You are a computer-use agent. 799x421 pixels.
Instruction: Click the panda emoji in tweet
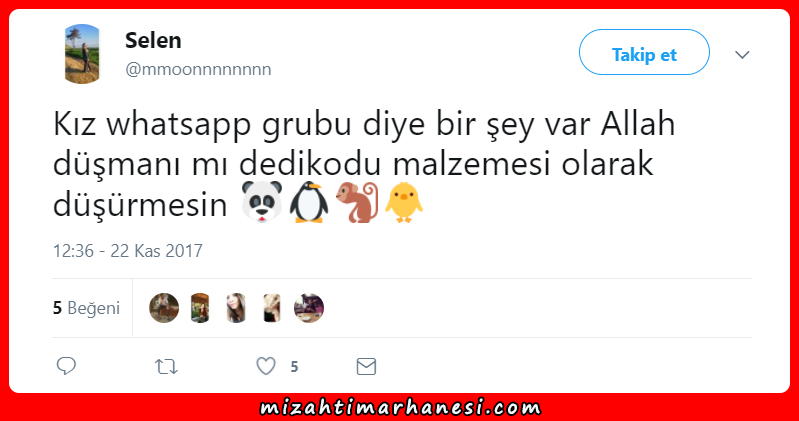coord(262,202)
